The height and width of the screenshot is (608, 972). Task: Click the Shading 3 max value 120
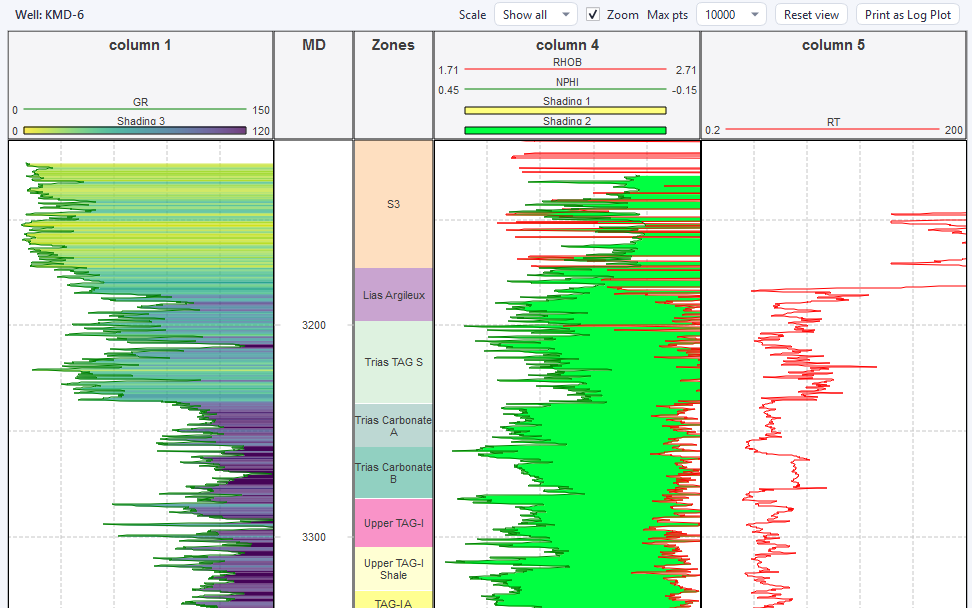pos(261,131)
